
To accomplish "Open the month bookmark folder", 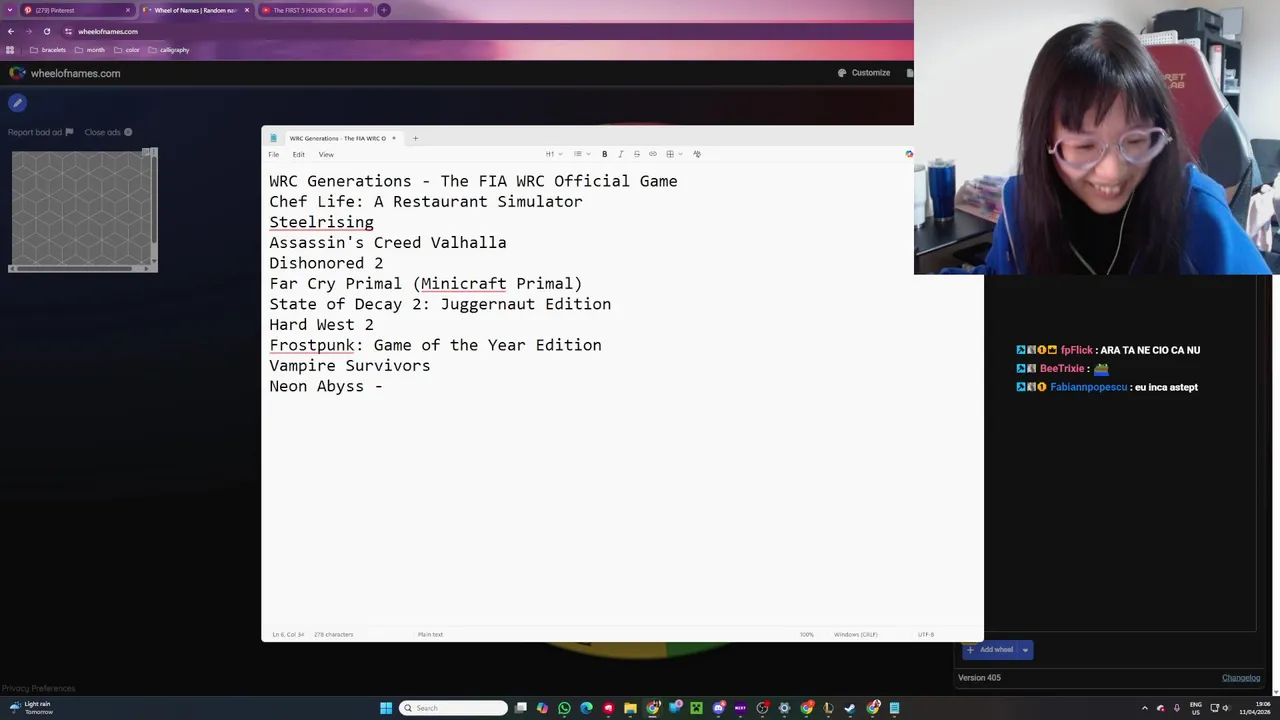I will click(x=90, y=50).
